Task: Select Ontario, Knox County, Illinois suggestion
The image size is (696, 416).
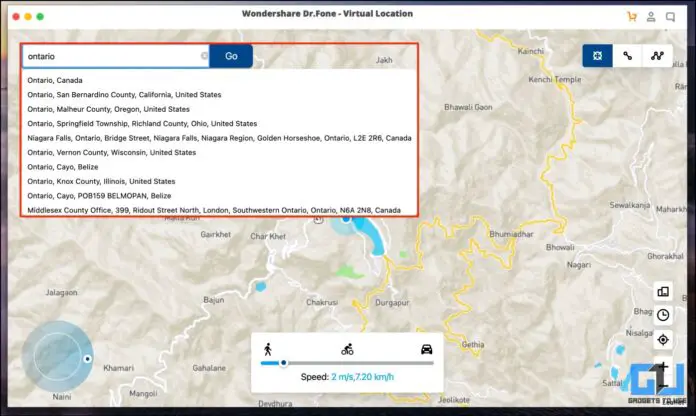Action: [x=101, y=181]
